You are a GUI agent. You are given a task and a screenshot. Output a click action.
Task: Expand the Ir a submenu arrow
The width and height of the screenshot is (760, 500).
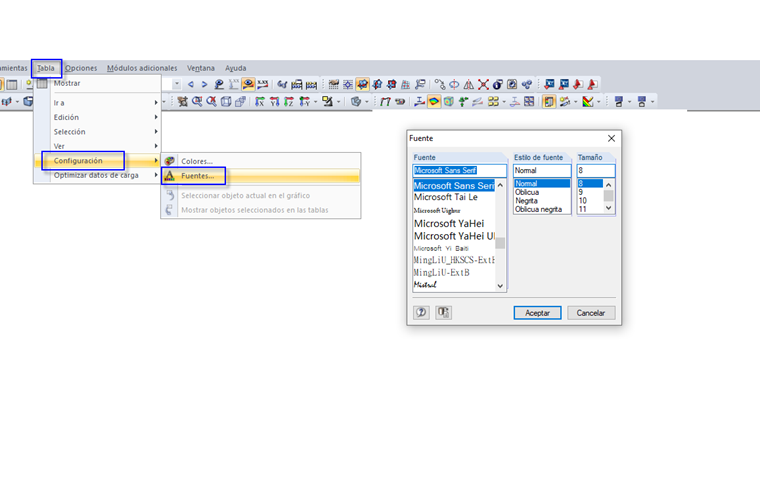156,103
